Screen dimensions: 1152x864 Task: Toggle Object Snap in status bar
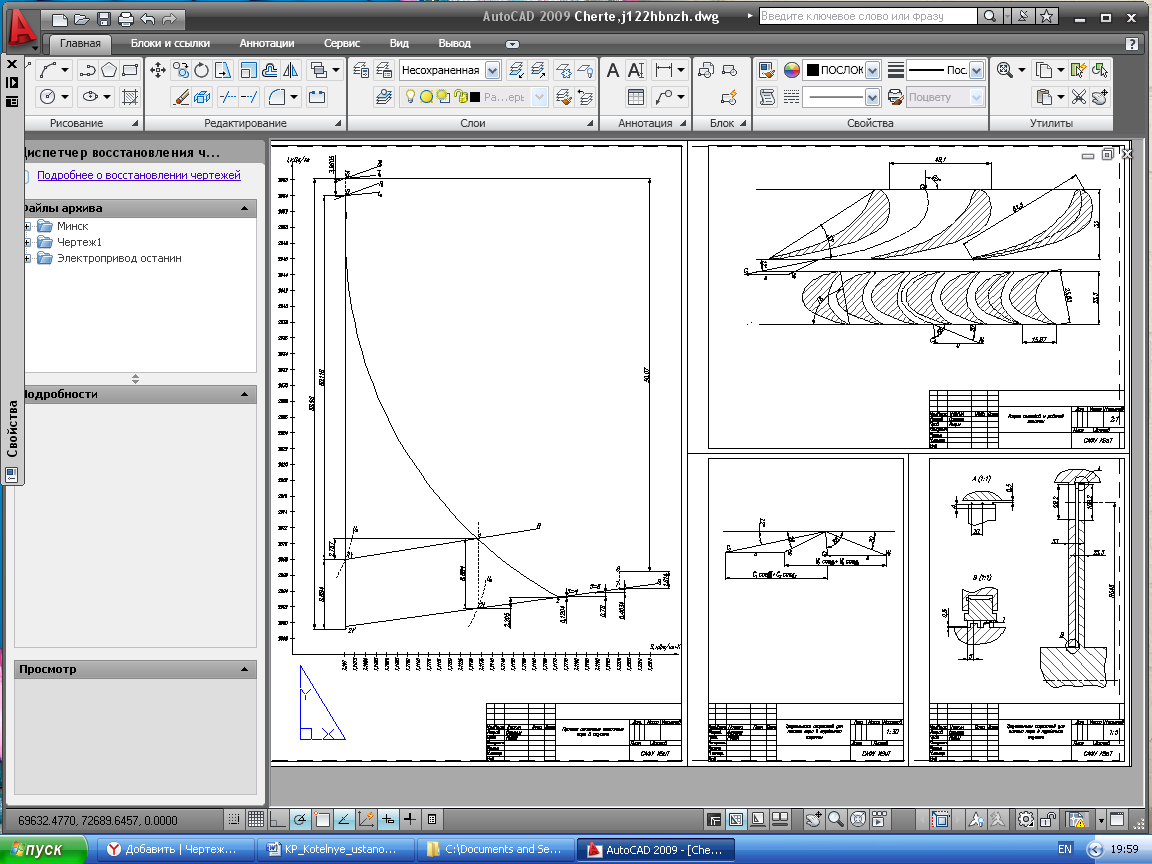pos(322,819)
